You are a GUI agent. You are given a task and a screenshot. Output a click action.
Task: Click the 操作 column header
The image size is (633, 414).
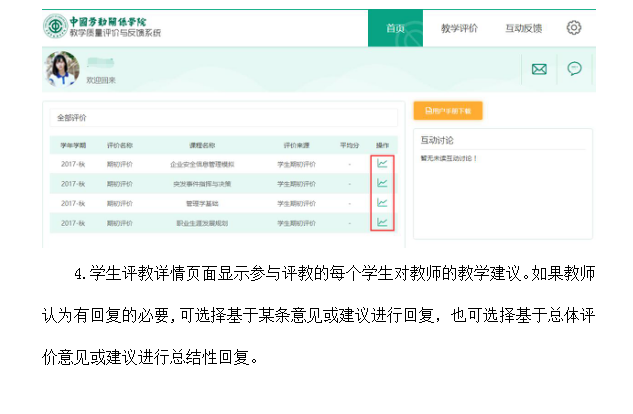381,144
